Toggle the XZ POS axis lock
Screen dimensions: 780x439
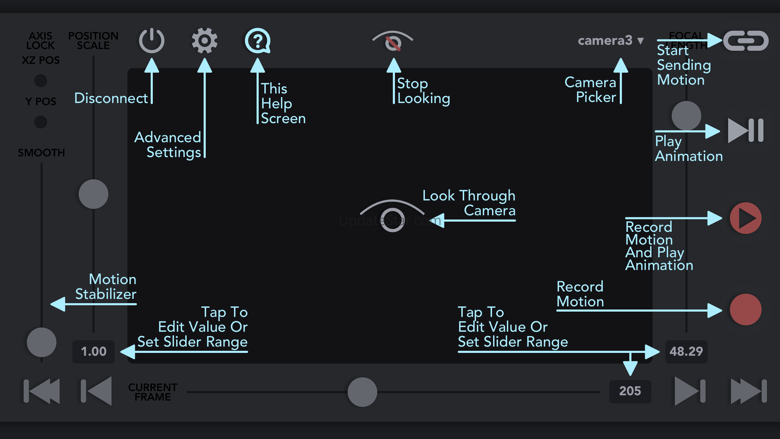click(x=41, y=81)
